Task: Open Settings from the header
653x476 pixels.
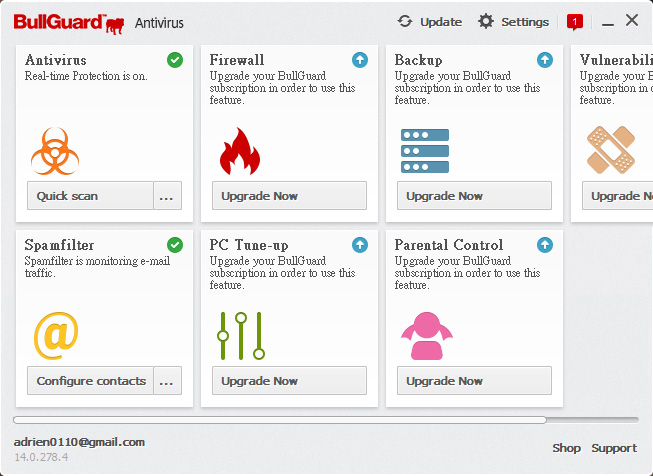Action: pyautogui.click(x=513, y=22)
